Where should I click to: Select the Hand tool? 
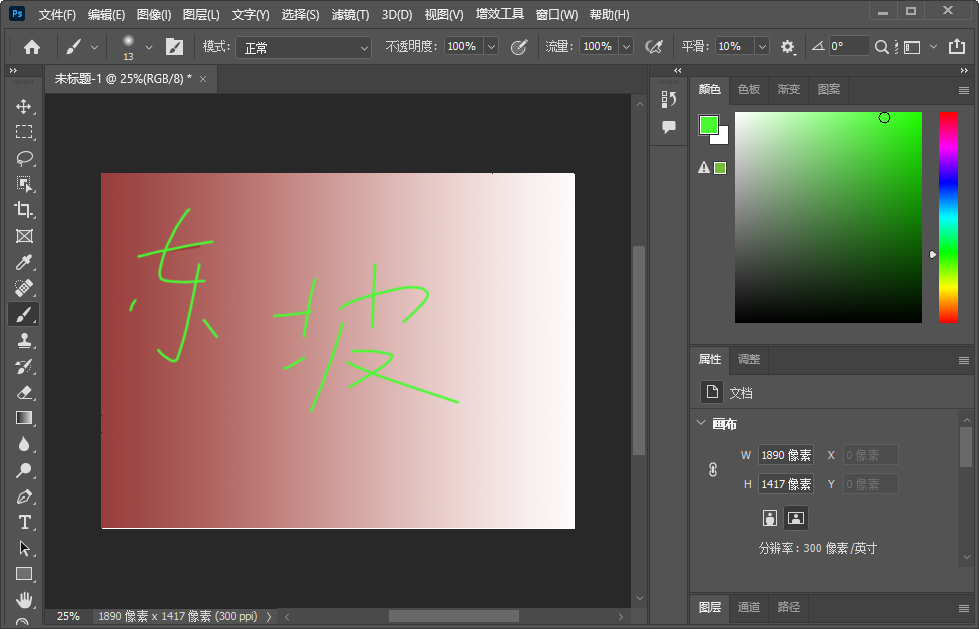[24, 600]
